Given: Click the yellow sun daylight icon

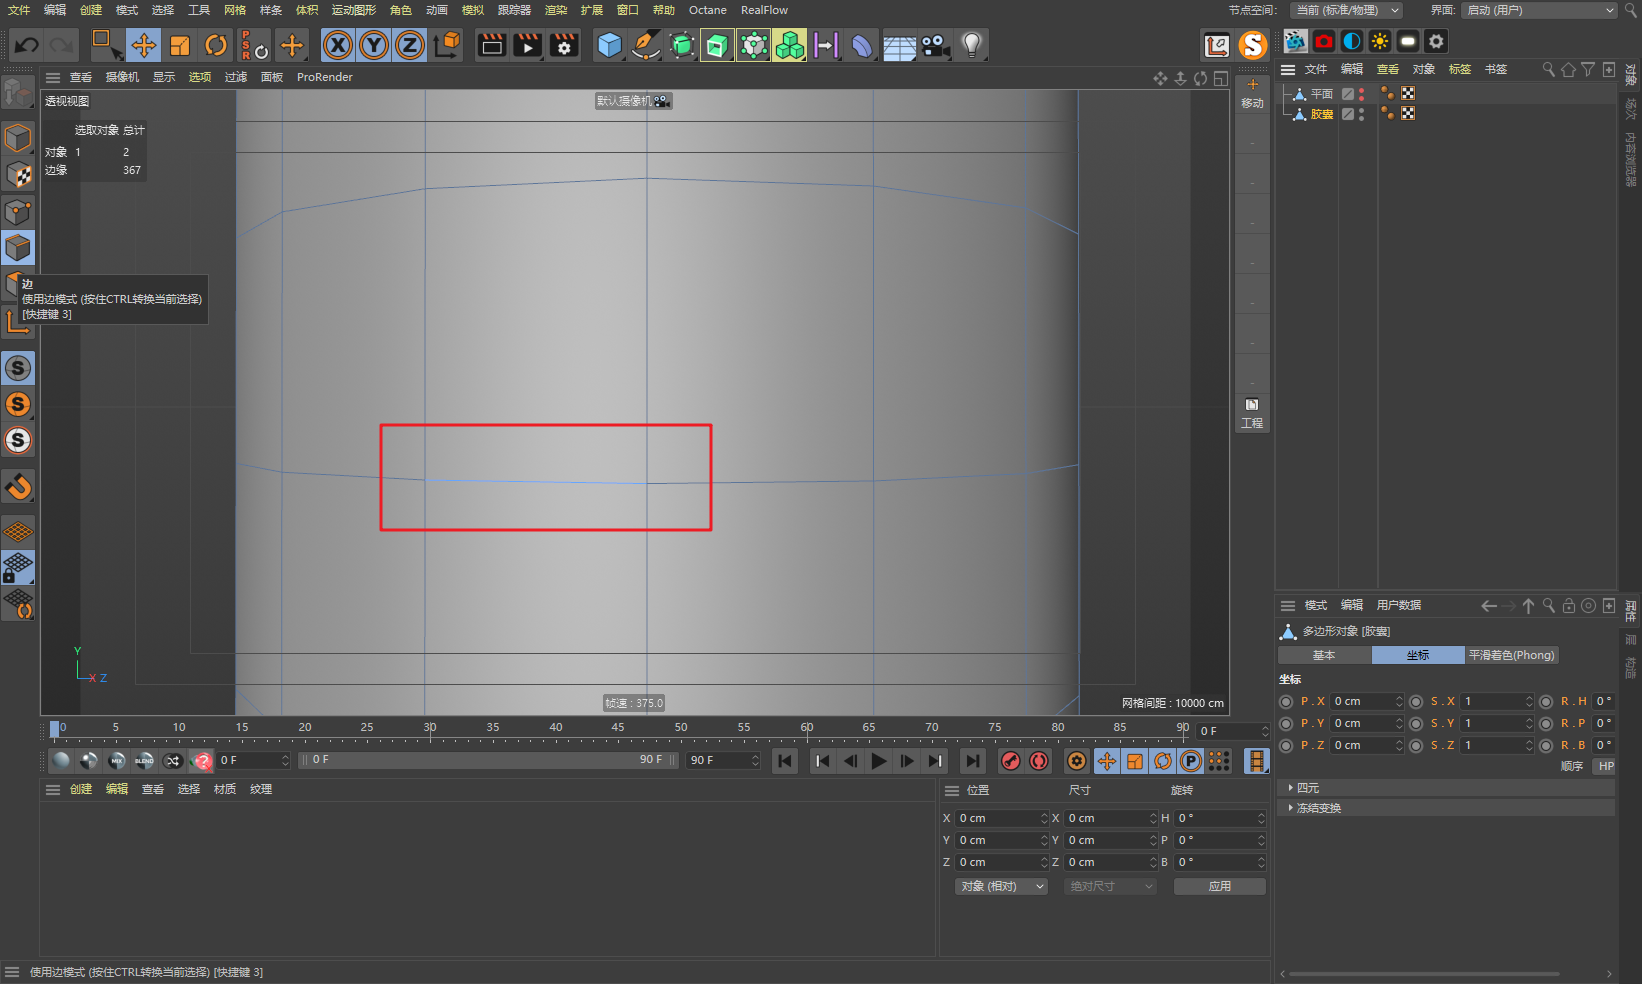Looking at the screenshot, I should (x=1380, y=41).
